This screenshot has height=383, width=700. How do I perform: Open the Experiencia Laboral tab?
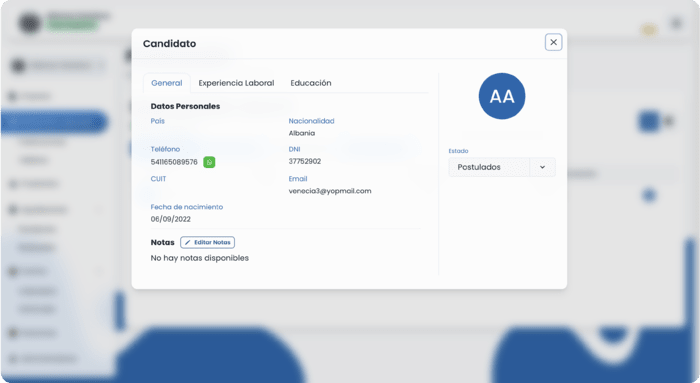click(x=236, y=83)
